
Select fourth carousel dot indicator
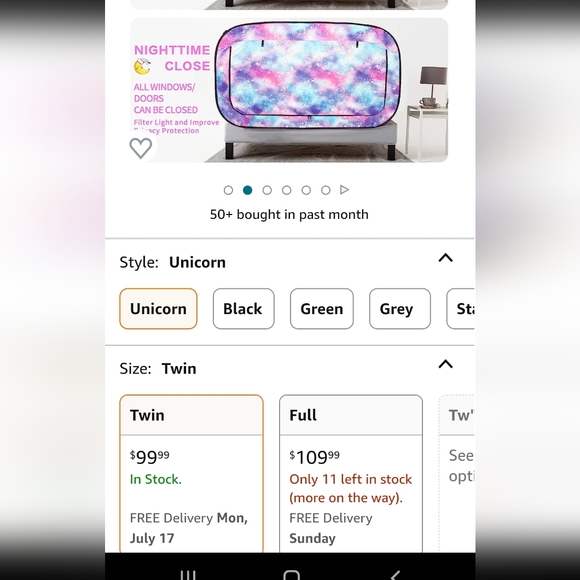click(286, 190)
